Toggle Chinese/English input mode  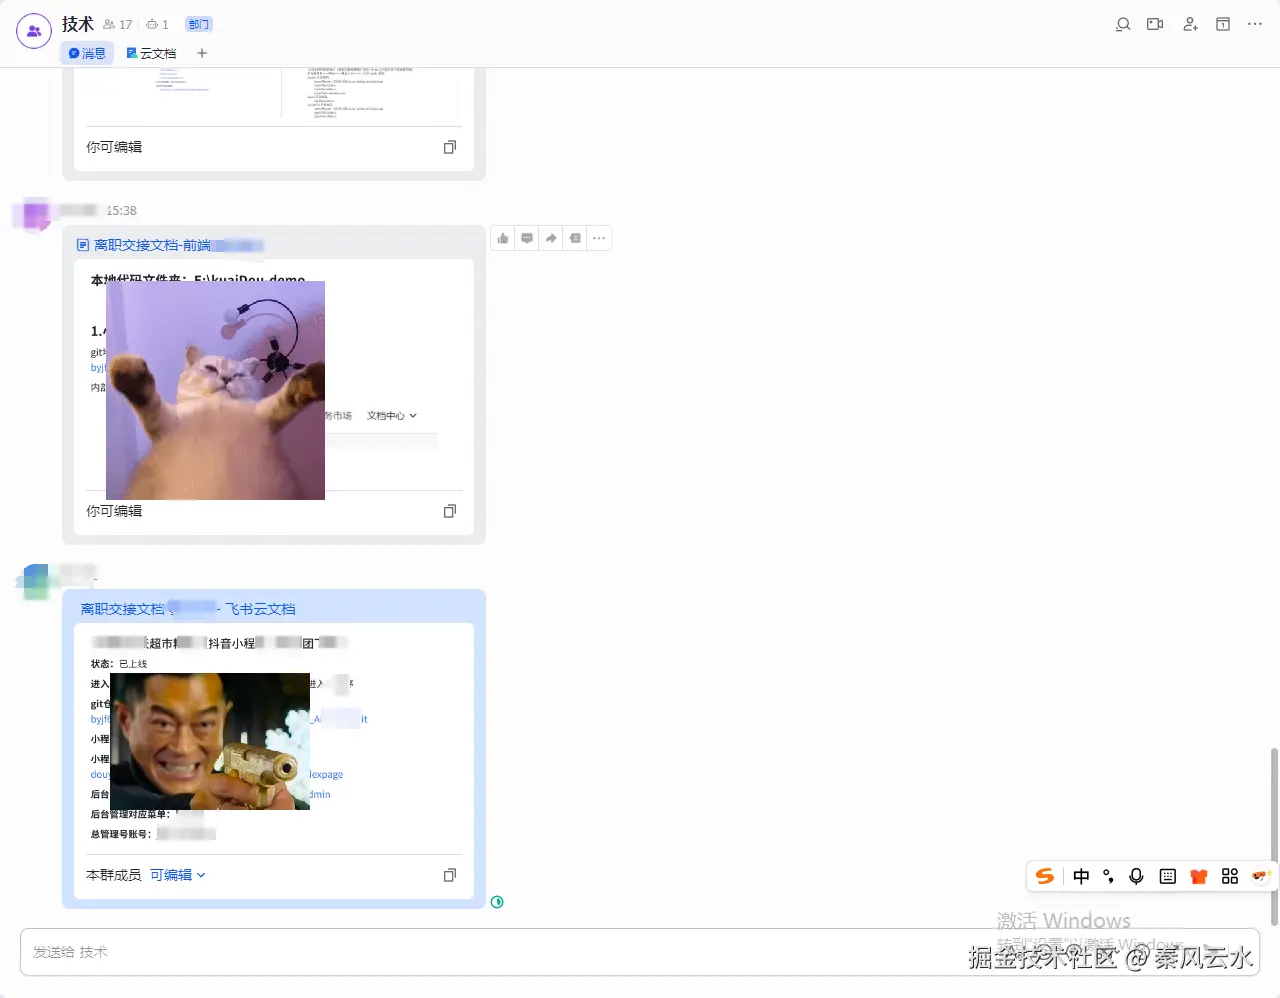[x=1081, y=876]
